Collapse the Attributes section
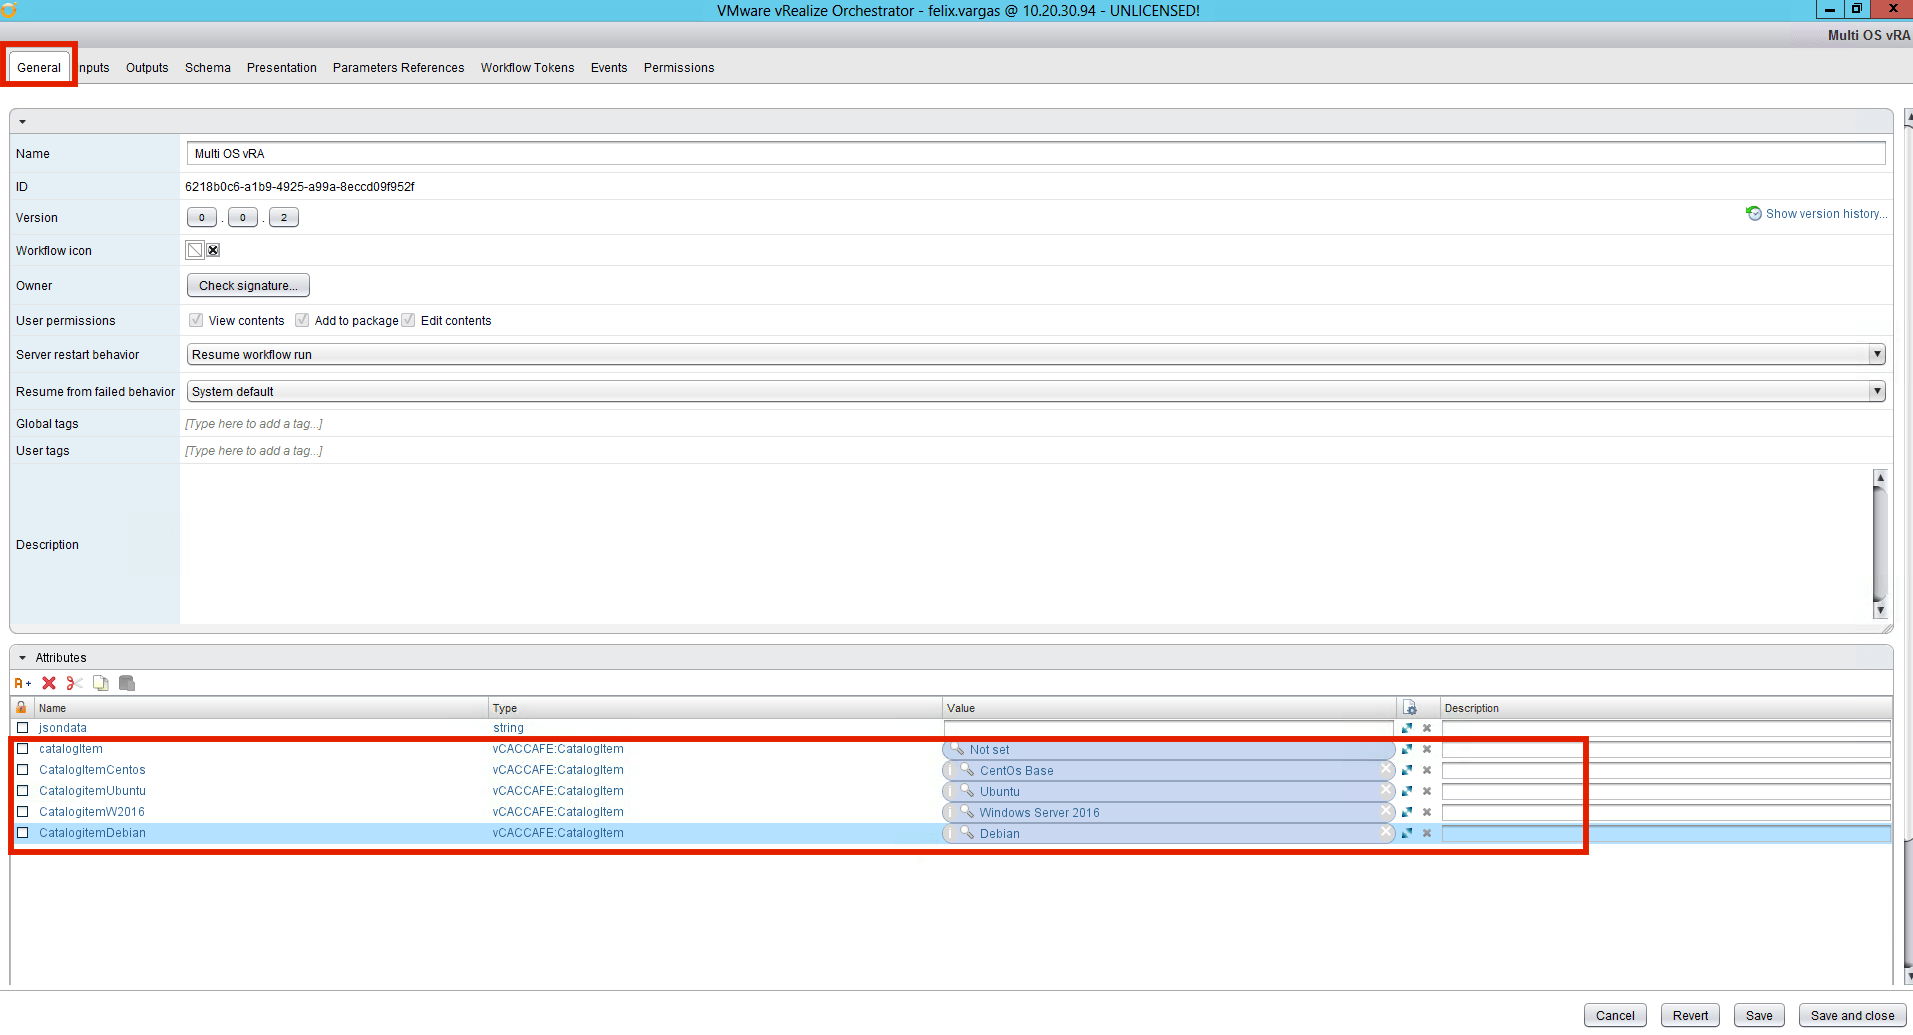 point(22,658)
